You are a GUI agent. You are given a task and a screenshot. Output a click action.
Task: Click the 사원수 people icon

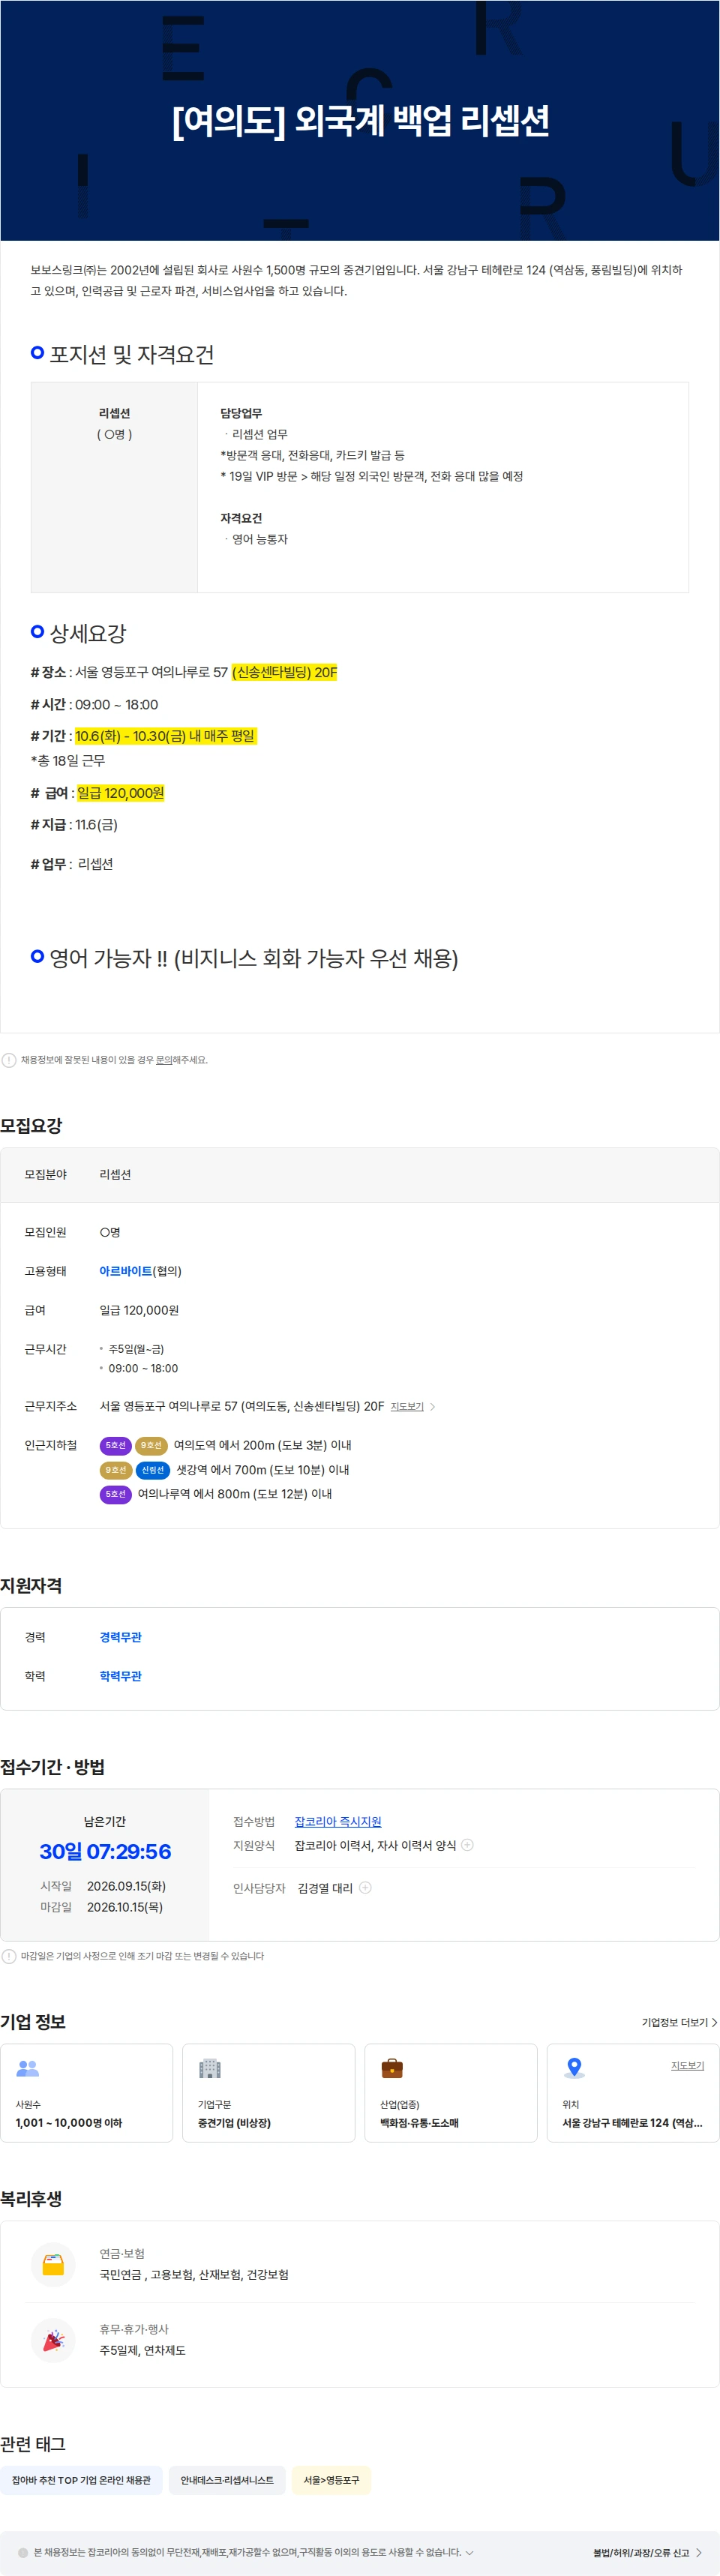(x=28, y=2068)
